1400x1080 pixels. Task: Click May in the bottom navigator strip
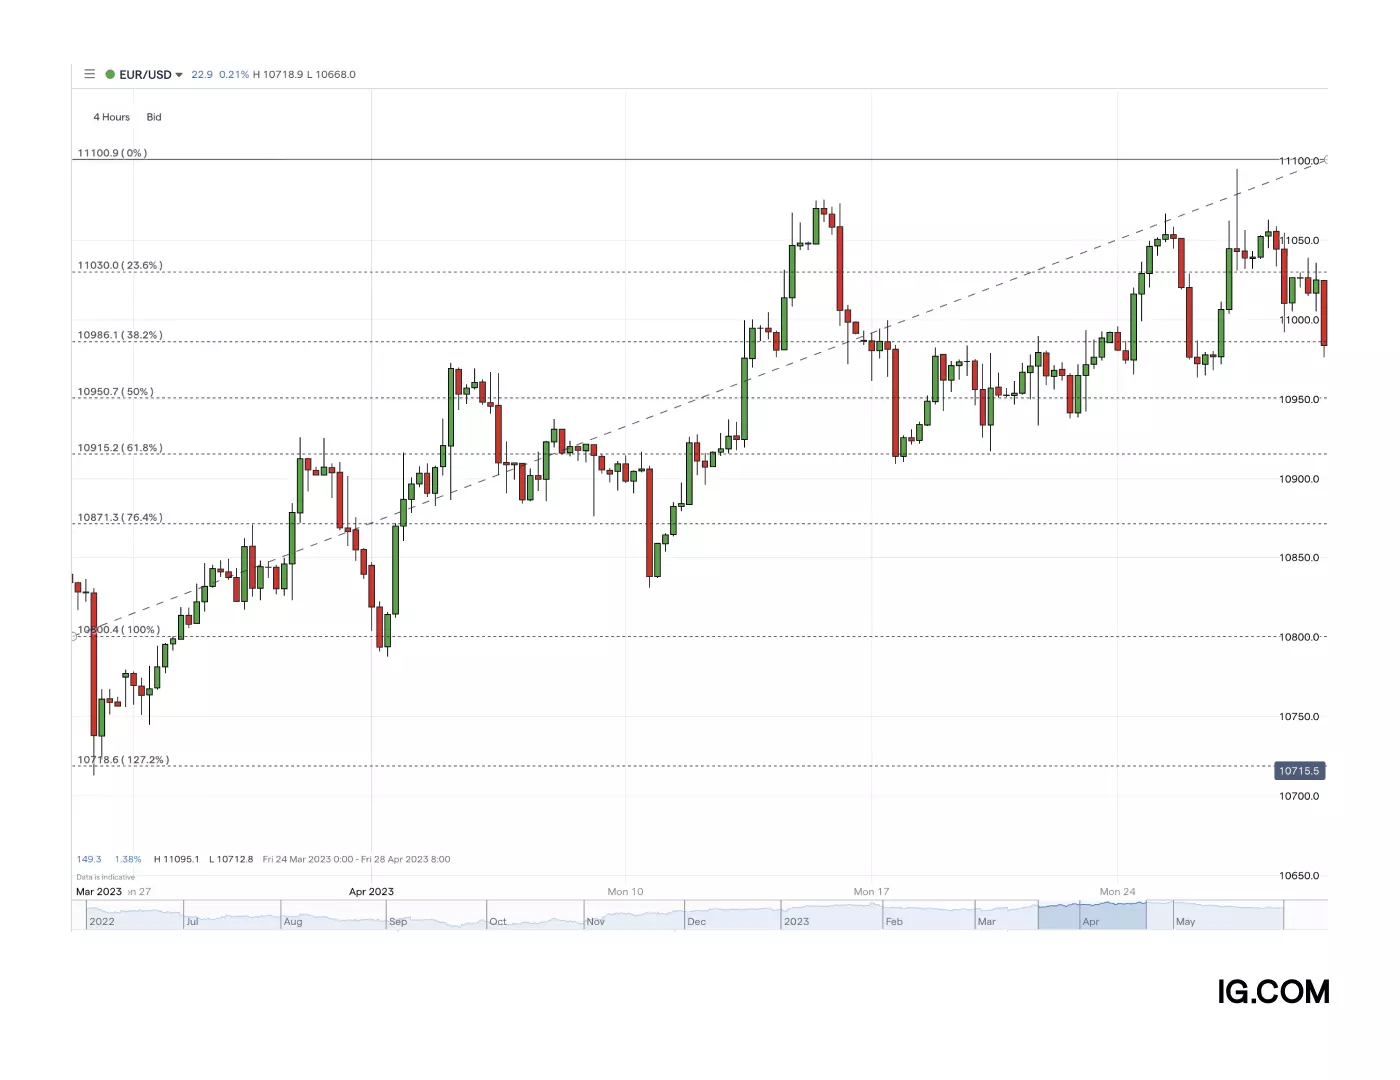click(x=1186, y=921)
